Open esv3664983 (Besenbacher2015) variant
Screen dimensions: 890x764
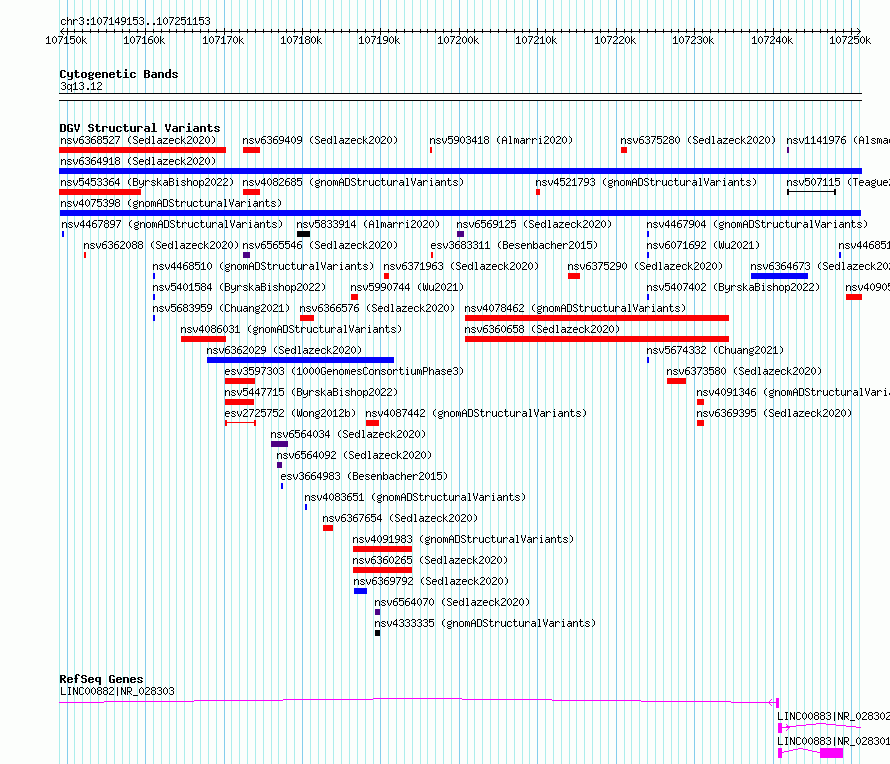tap(364, 476)
